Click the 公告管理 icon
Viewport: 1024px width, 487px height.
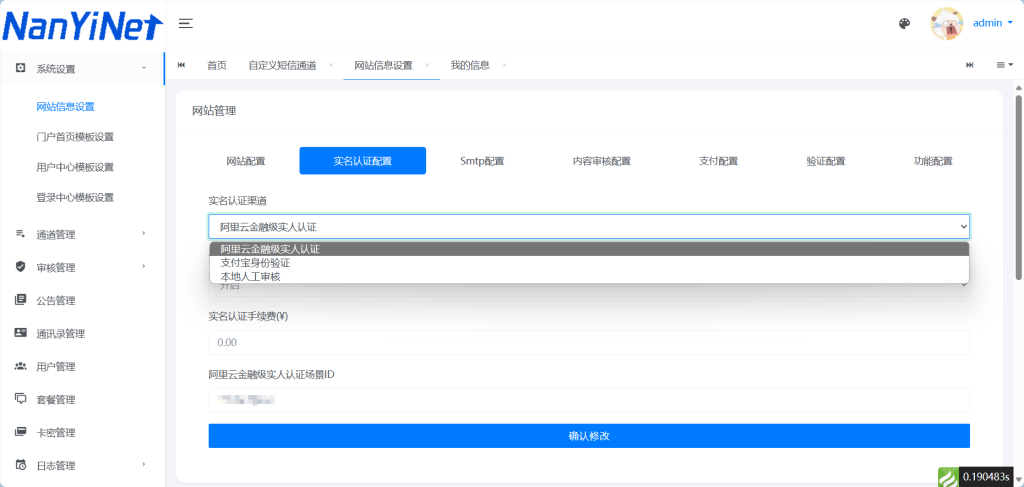20,300
